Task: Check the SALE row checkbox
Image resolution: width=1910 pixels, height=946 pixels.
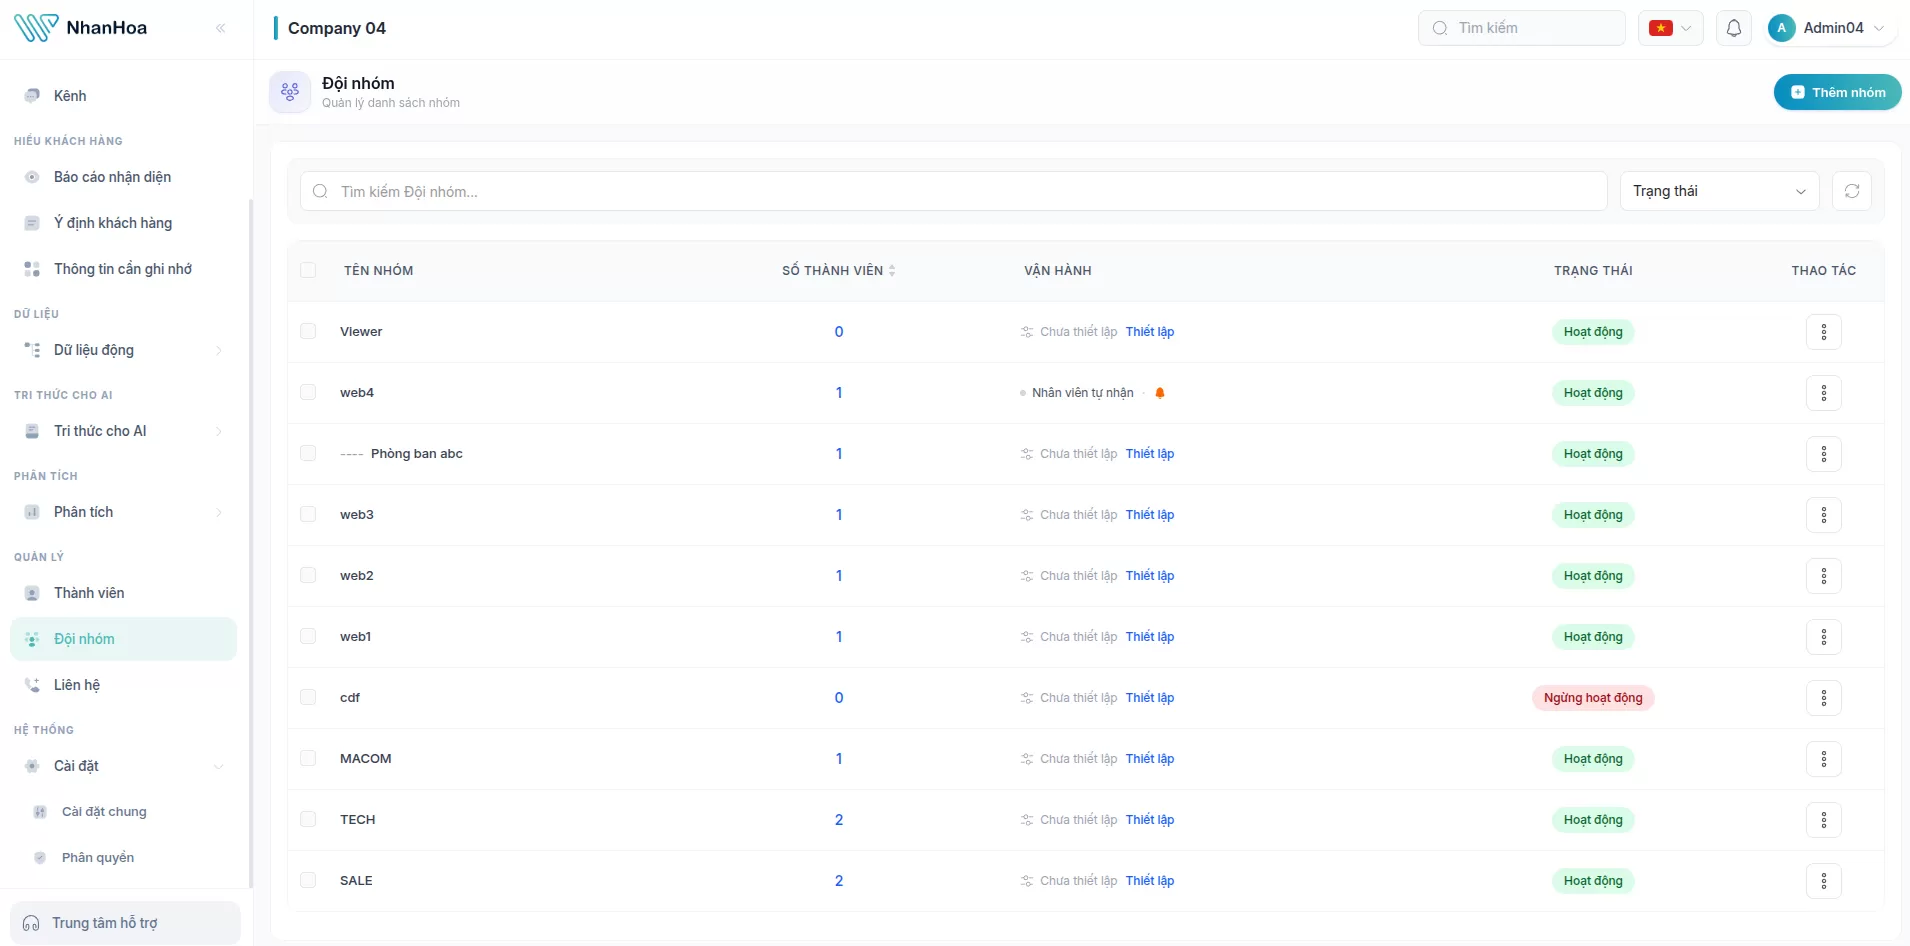Action: [x=308, y=880]
